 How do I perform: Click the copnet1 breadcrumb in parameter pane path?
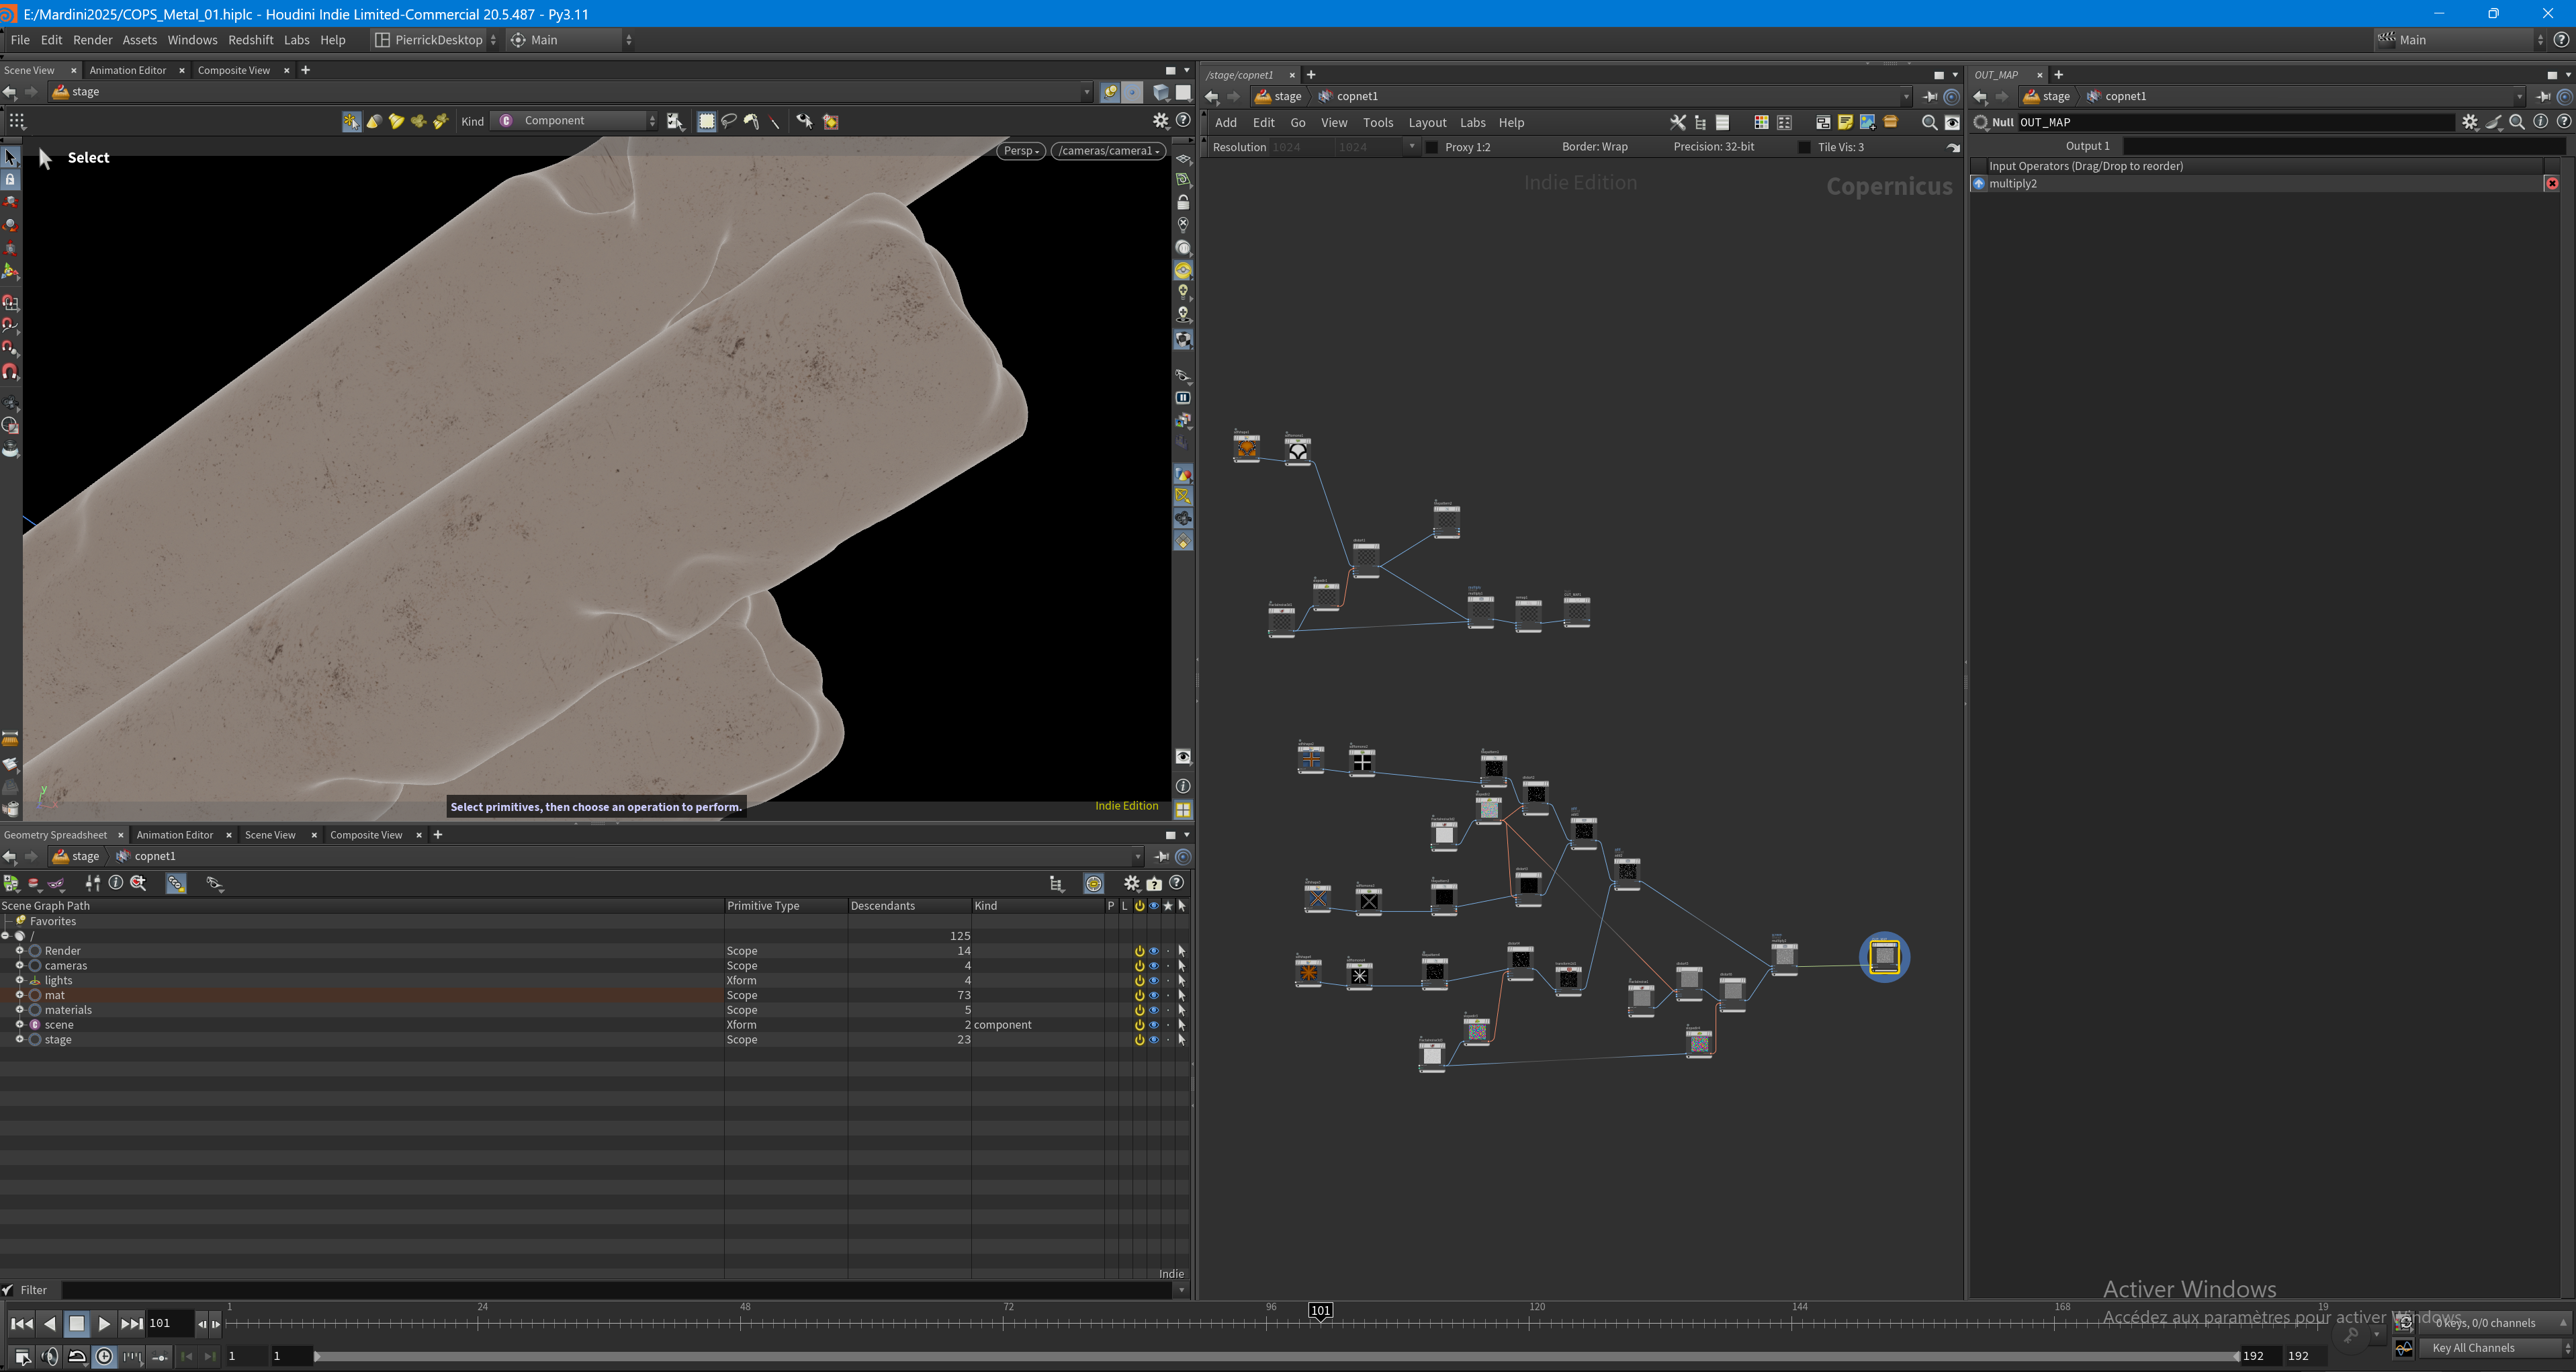2117,97
